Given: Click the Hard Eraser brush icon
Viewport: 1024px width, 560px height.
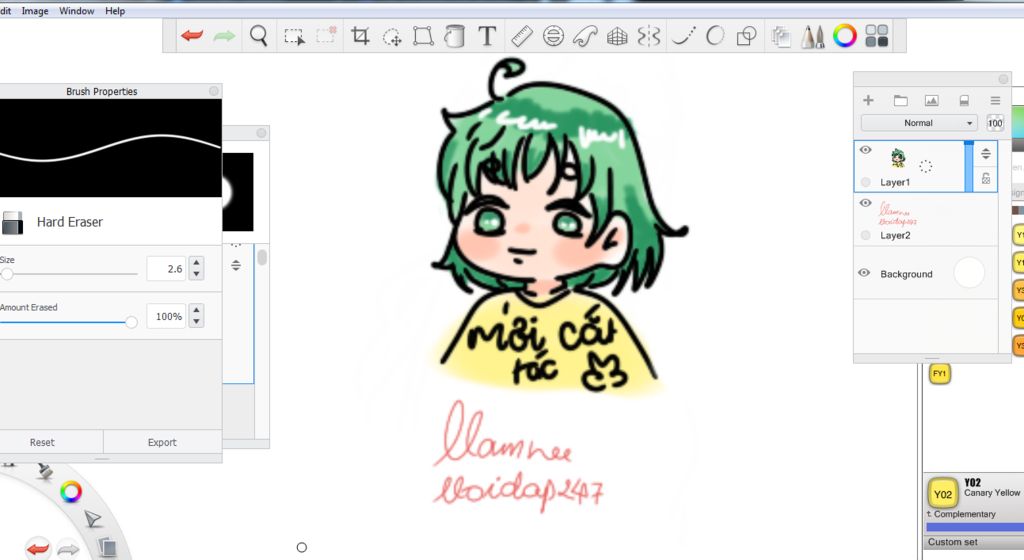Looking at the screenshot, I should click(12, 222).
